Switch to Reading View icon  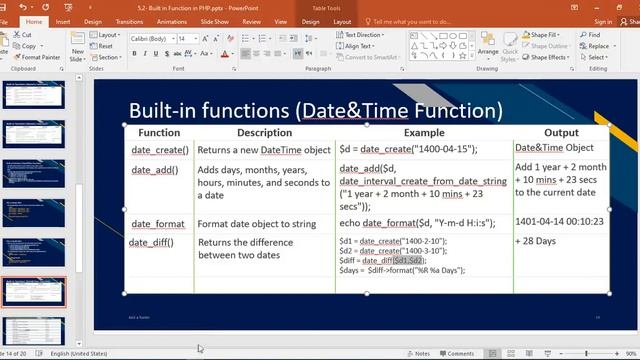point(529,353)
